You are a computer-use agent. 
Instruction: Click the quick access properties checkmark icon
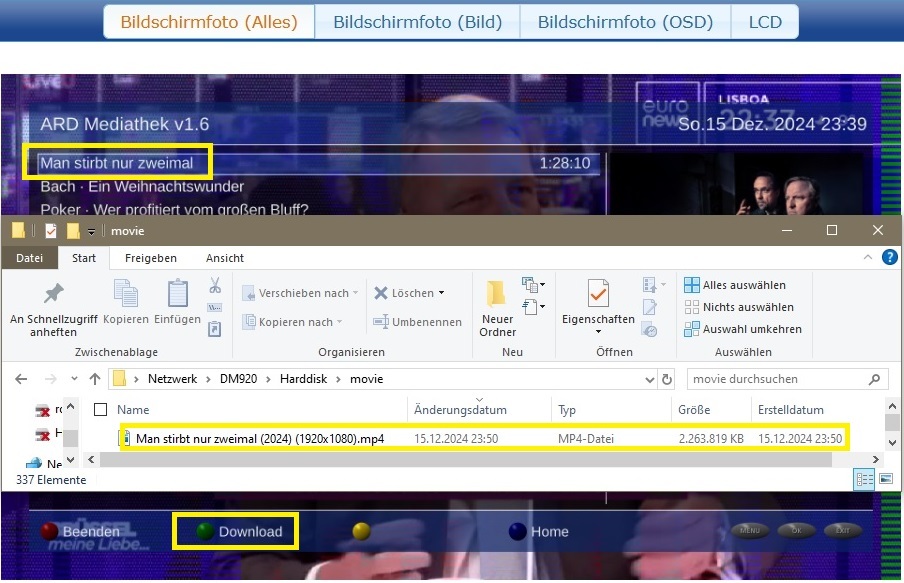pyautogui.click(x=51, y=231)
